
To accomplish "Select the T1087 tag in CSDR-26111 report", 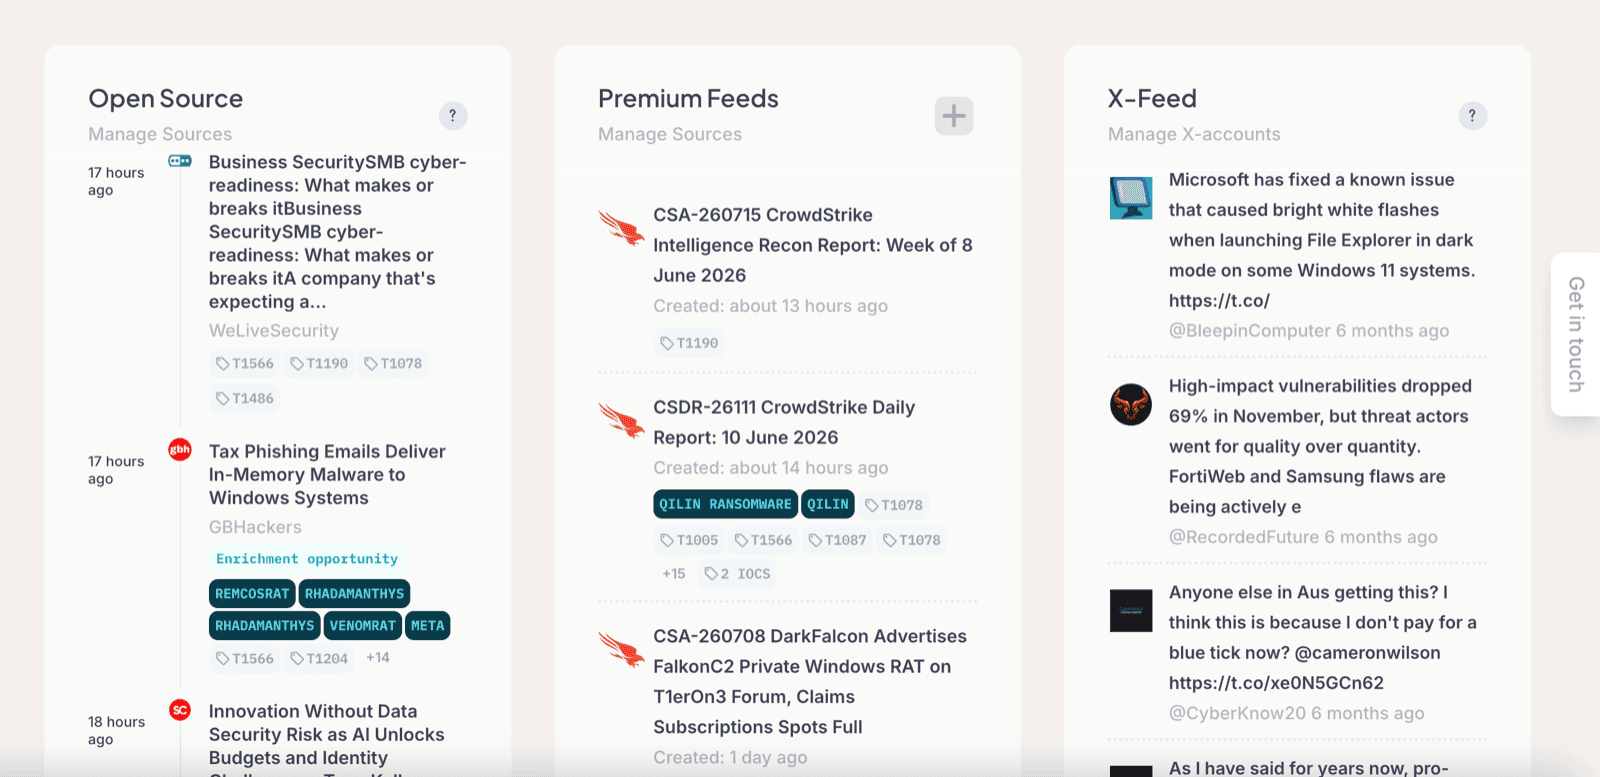I will coord(837,540).
